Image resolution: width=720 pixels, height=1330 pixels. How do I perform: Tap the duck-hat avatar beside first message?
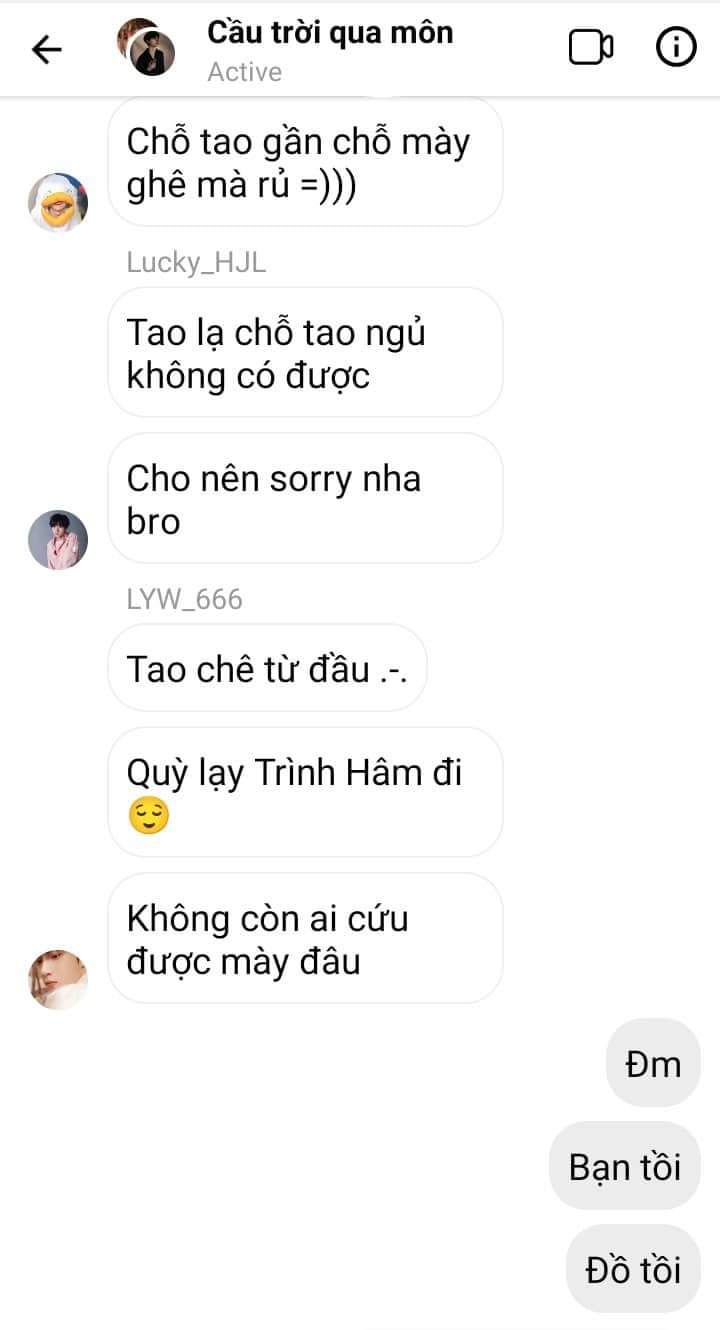tap(58, 202)
